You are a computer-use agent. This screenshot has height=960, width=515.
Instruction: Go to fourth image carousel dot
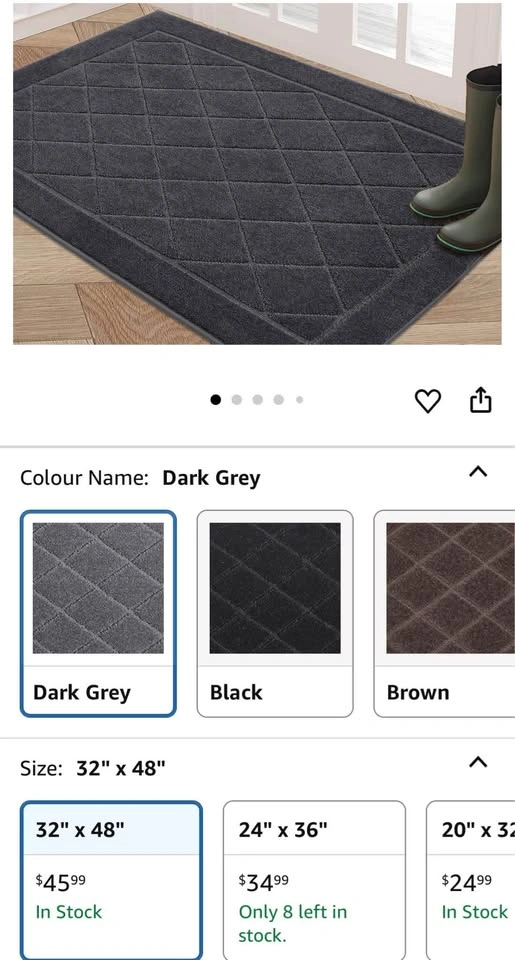pos(279,400)
